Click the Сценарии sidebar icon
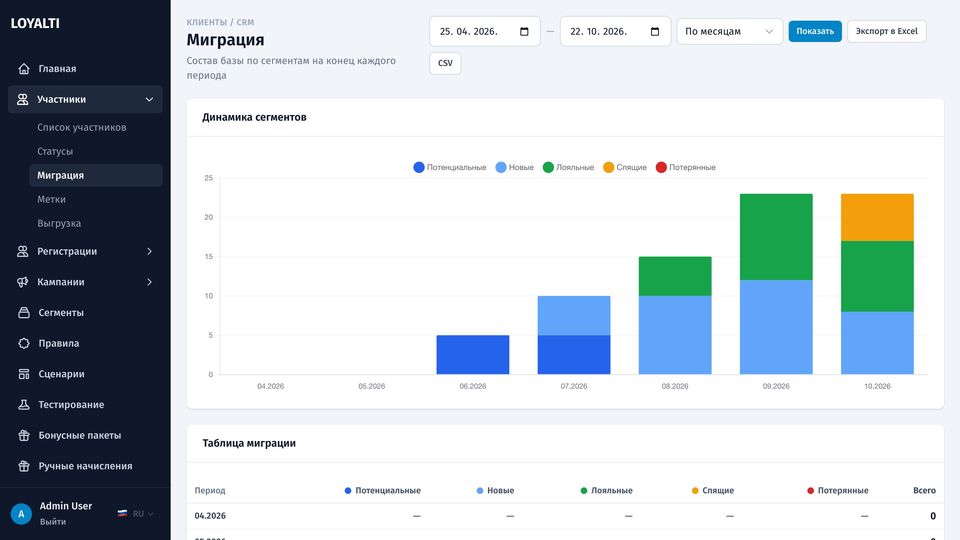960x540 pixels. point(24,373)
